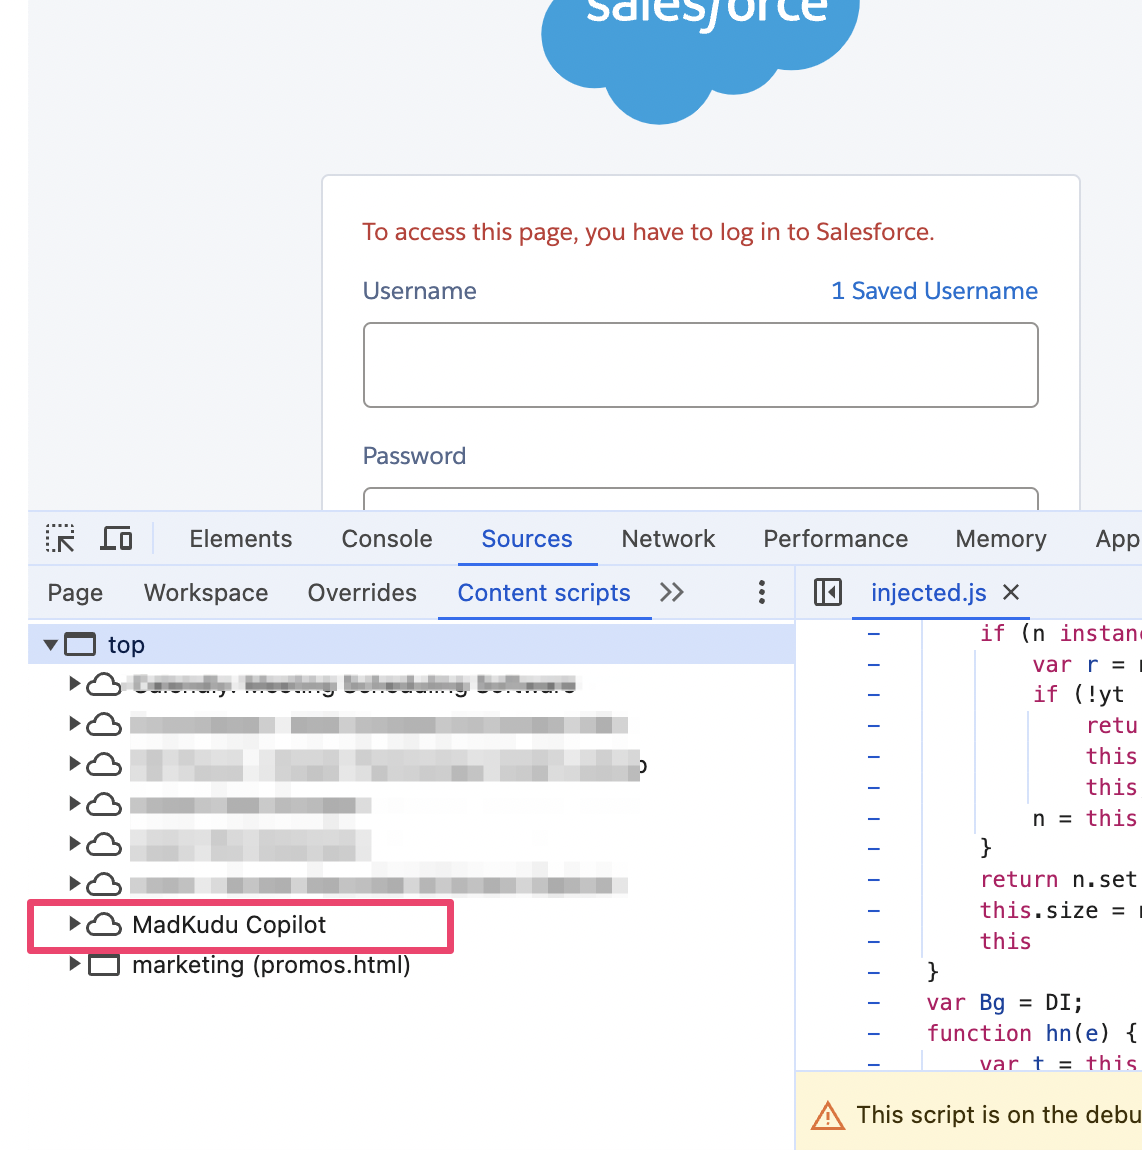
Task: Open the Workspace sub-tab
Action: (x=206, y=593)
